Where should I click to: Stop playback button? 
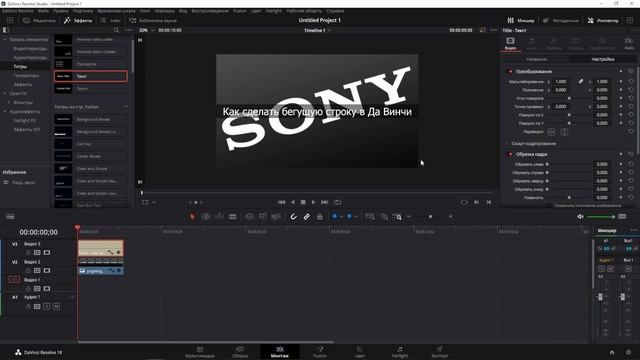(x=303, y=202)
